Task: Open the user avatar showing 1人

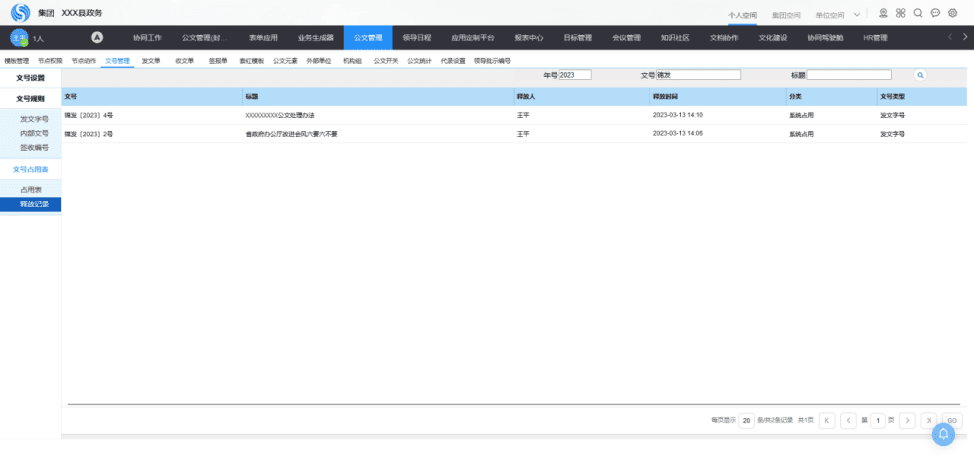Action: (x=19, y=38)
